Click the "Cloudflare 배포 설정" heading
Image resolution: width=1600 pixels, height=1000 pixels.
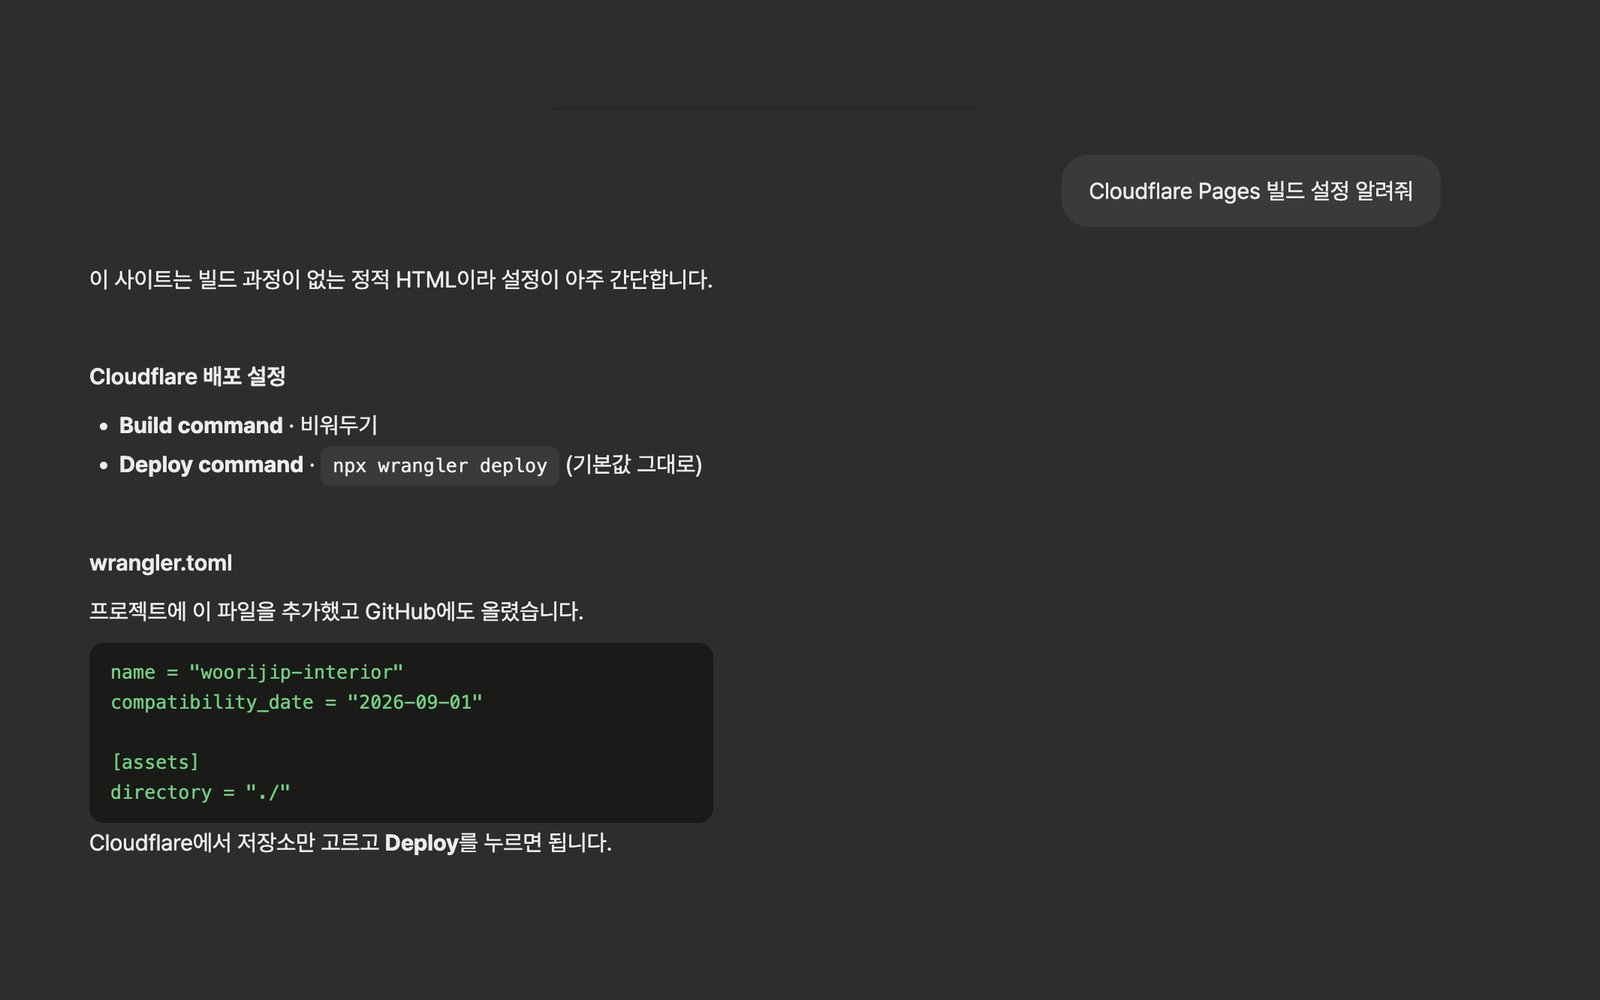(187, 377)
